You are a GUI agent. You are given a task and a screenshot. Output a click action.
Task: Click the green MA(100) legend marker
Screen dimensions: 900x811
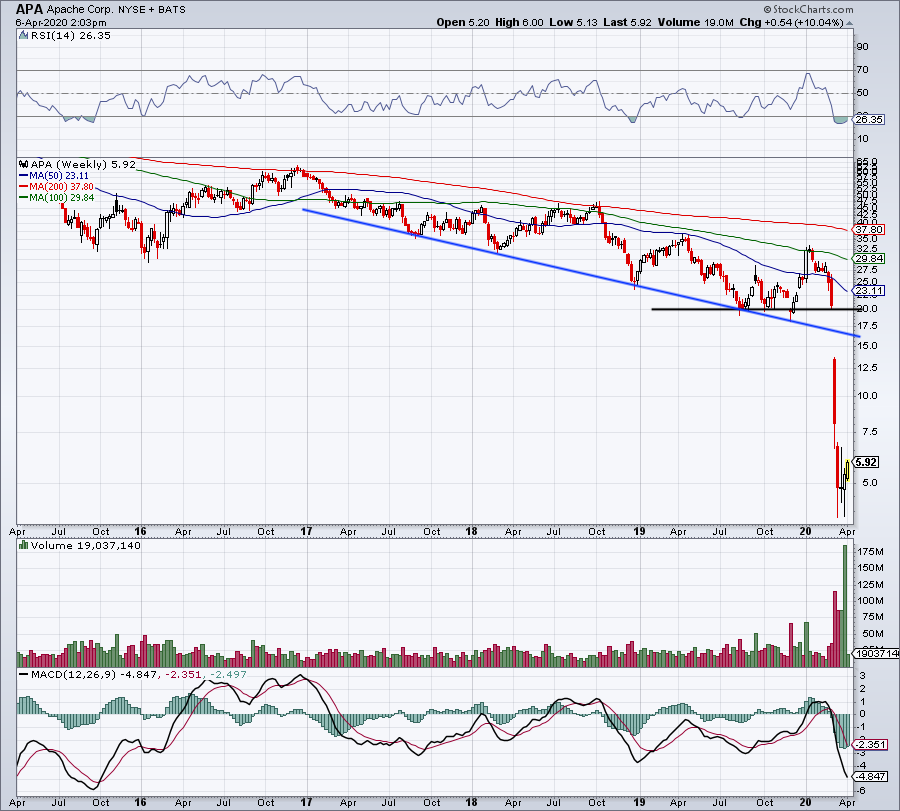pos(22,197)
